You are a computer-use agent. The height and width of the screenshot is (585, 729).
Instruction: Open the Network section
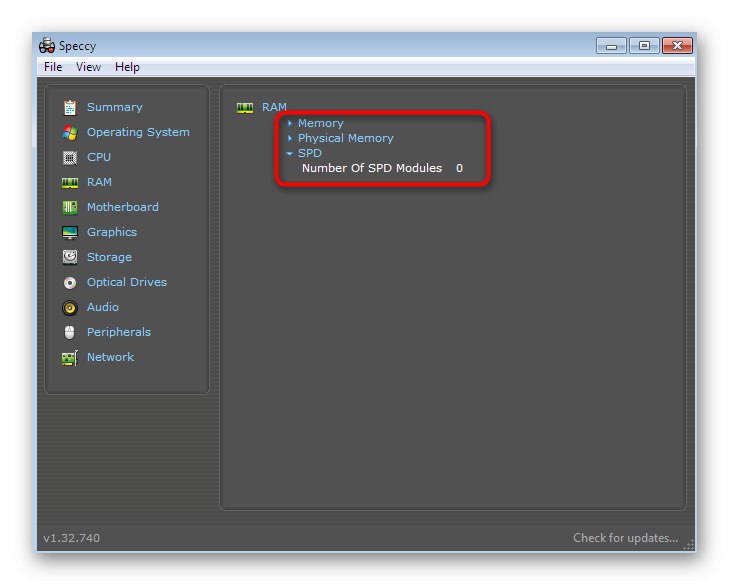[110, 357]
